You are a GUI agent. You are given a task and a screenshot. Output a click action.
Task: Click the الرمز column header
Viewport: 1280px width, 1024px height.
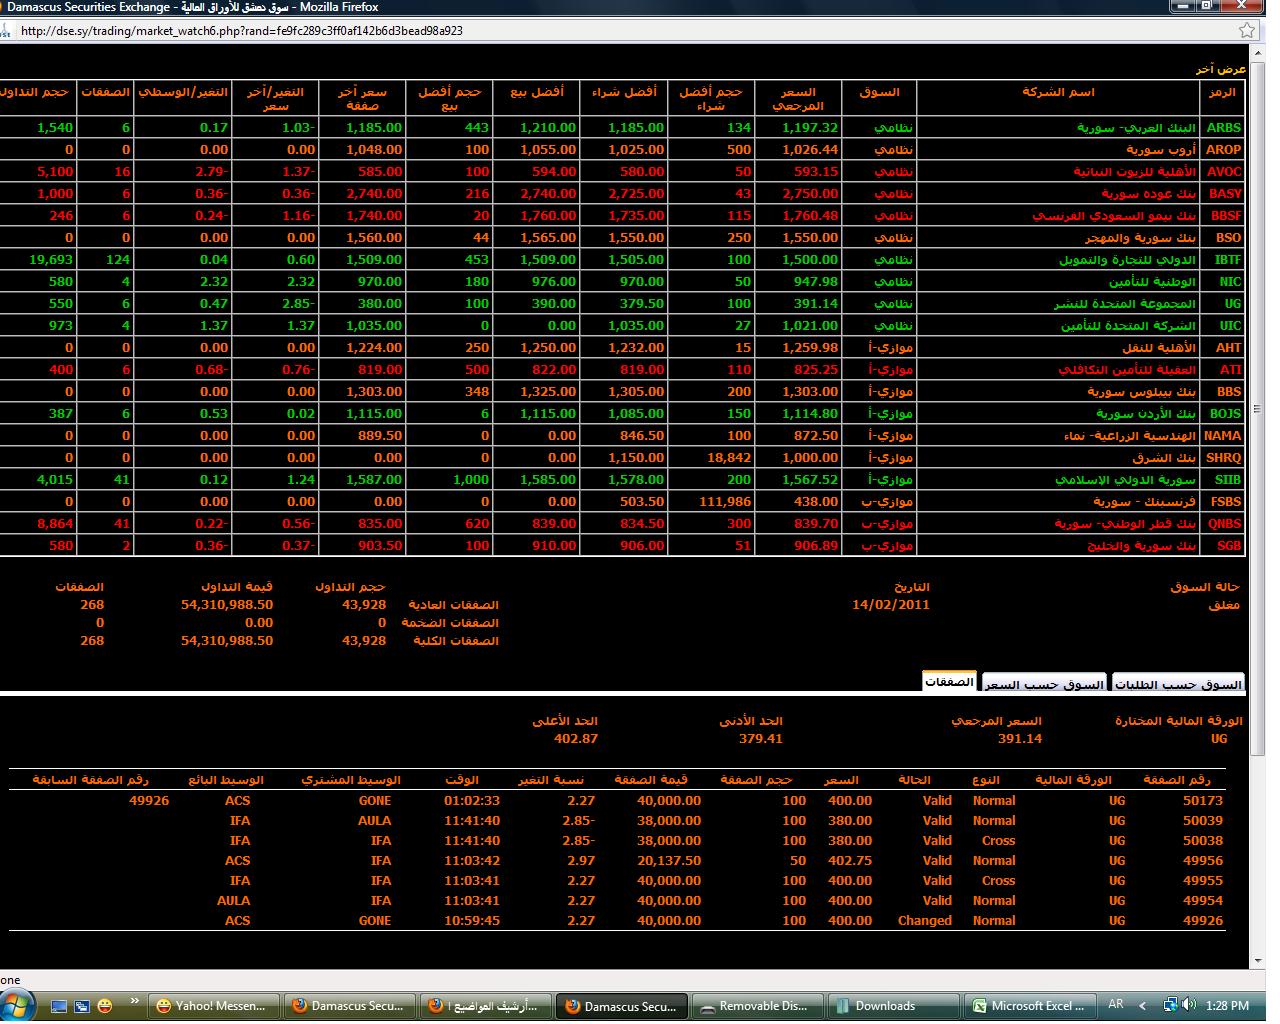click(x=1222, y=92)
